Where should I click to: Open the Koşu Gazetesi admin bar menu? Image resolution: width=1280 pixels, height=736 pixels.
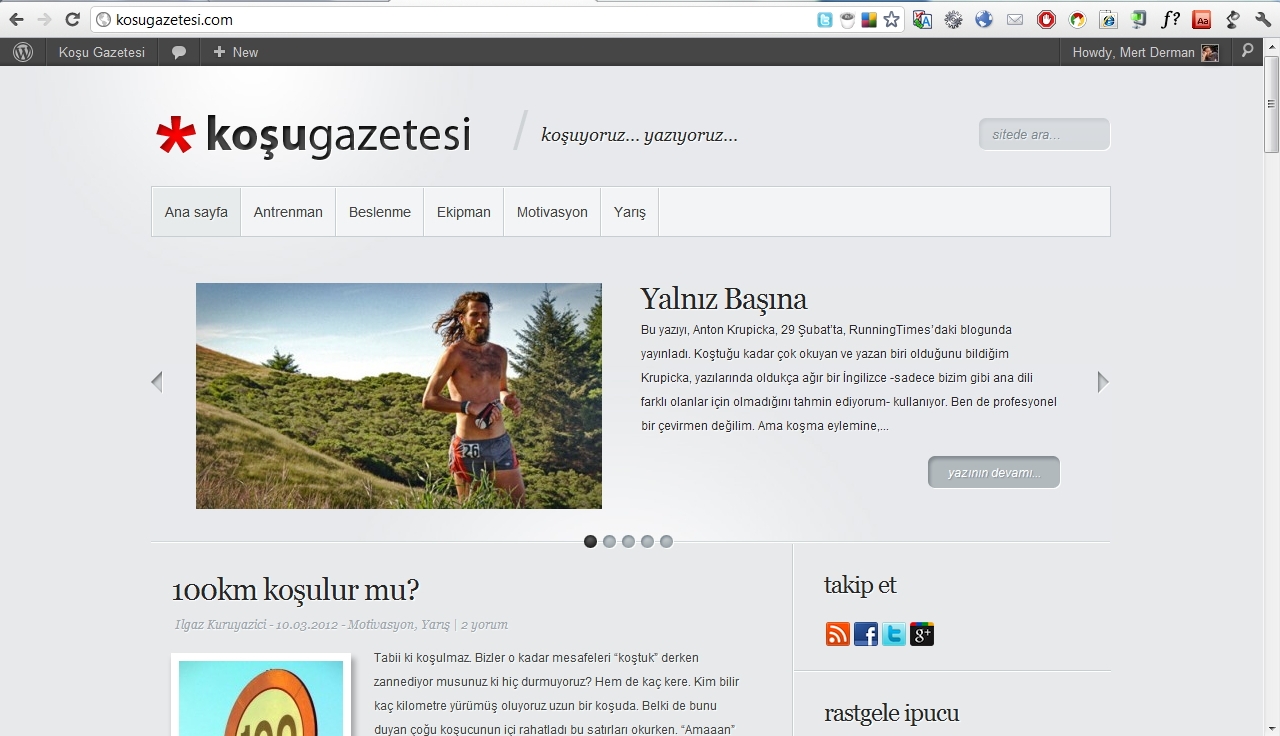(102, 52)
